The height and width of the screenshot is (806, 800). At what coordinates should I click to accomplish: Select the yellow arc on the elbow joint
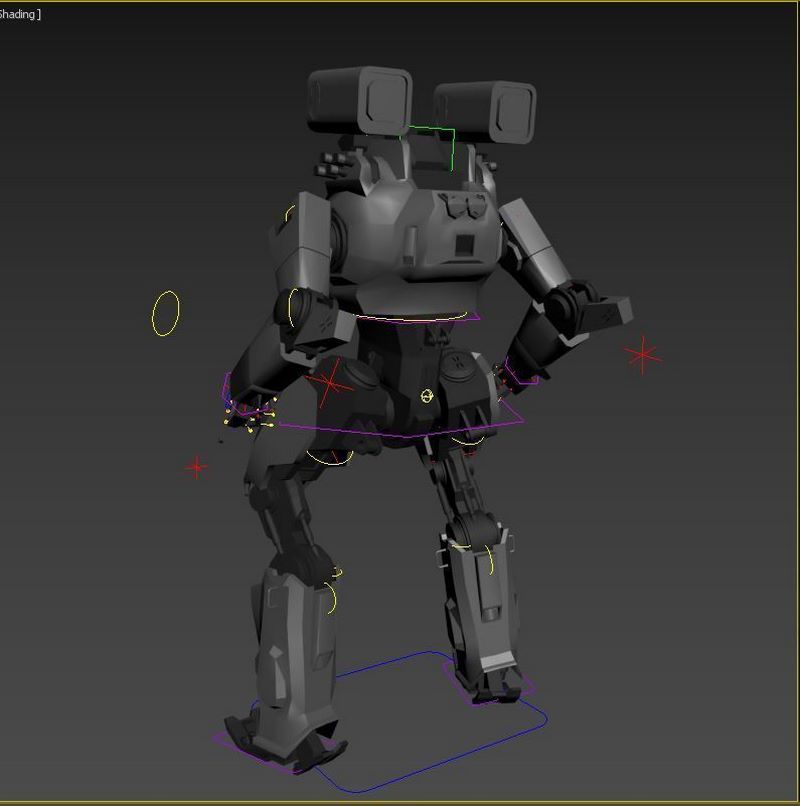(x=292, y=307)
